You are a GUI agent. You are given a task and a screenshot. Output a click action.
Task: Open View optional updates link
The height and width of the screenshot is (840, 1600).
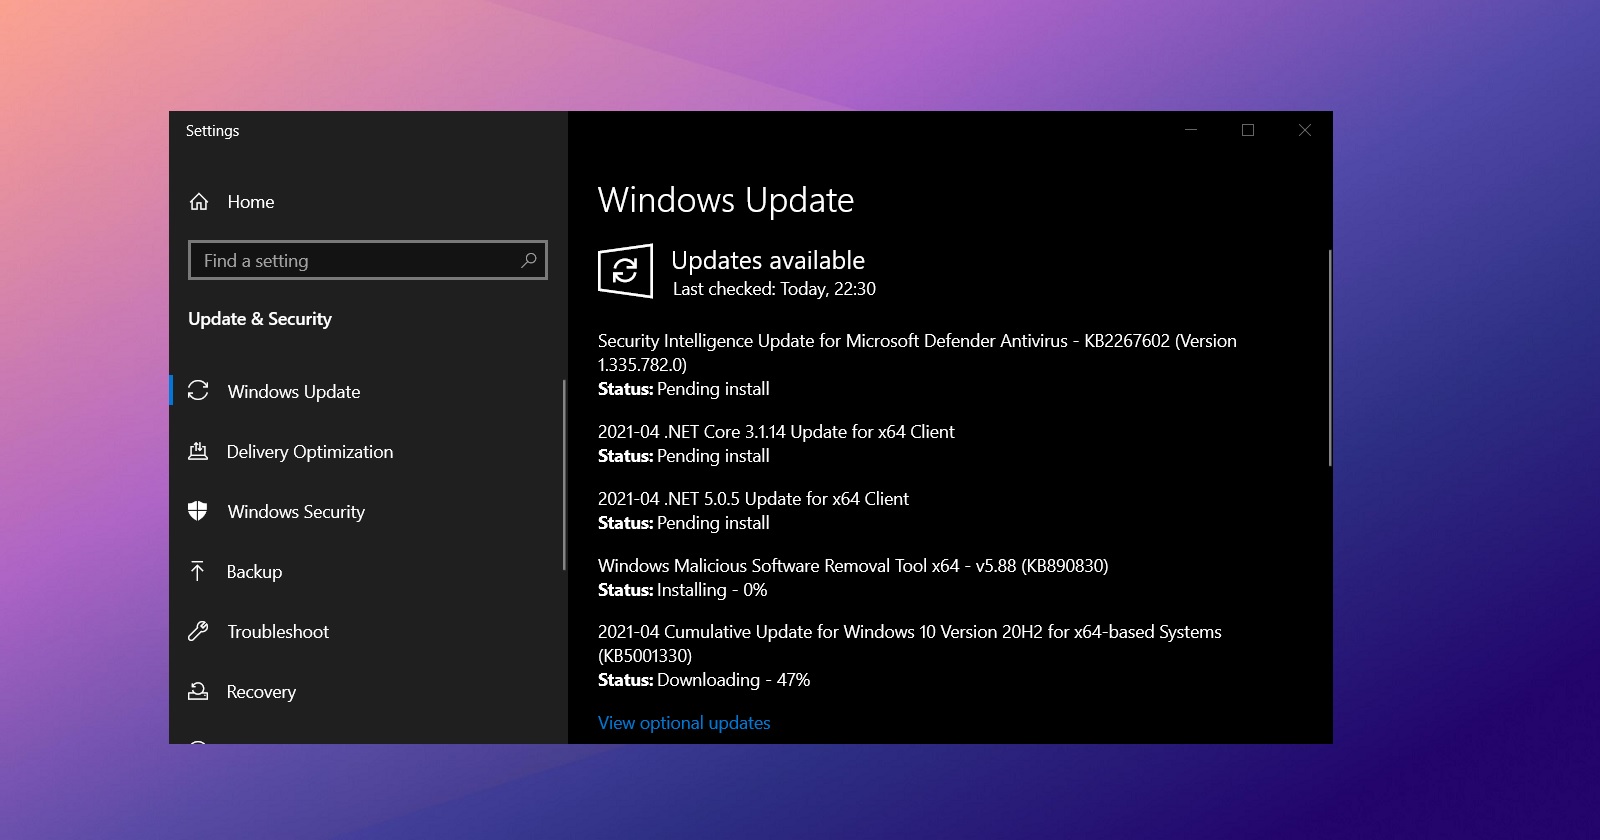[684, 722]
